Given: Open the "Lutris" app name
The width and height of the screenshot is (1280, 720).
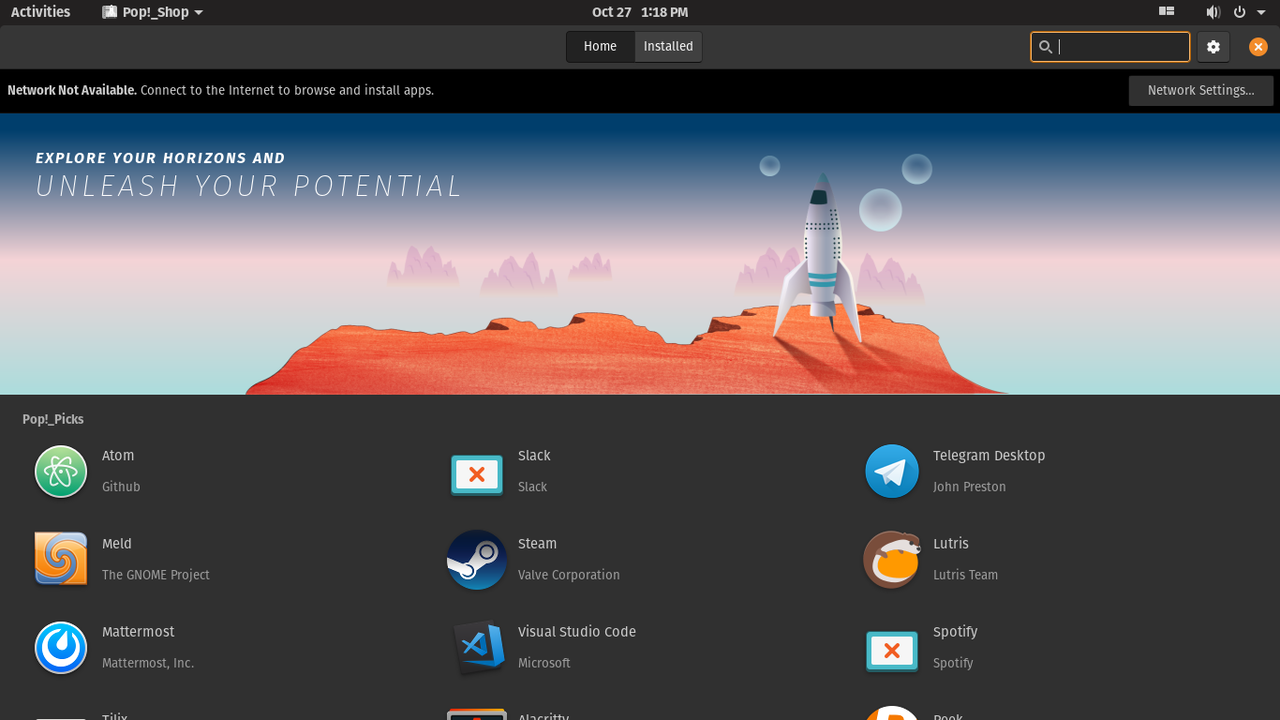Looking at the screenshot, I should pyautogui.click(x=951, y=544).
